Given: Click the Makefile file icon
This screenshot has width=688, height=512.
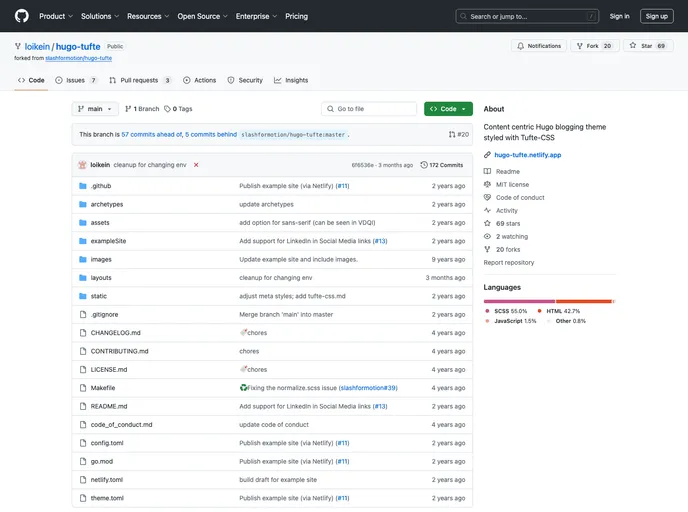Looking at the screenshot, I should (x=83, y=387).
